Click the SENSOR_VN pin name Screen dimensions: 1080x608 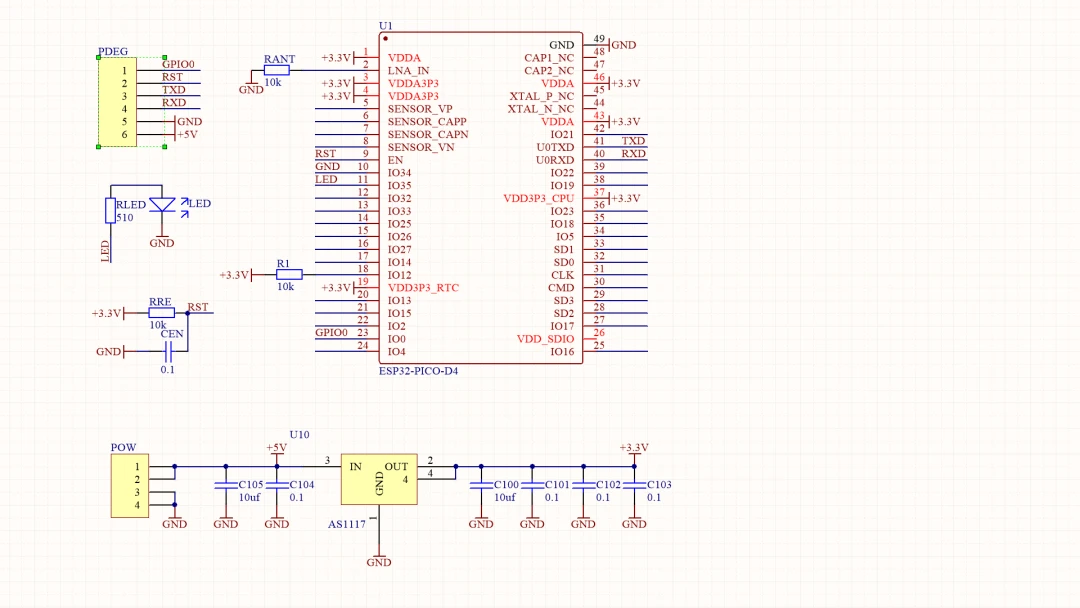(421, 147)
